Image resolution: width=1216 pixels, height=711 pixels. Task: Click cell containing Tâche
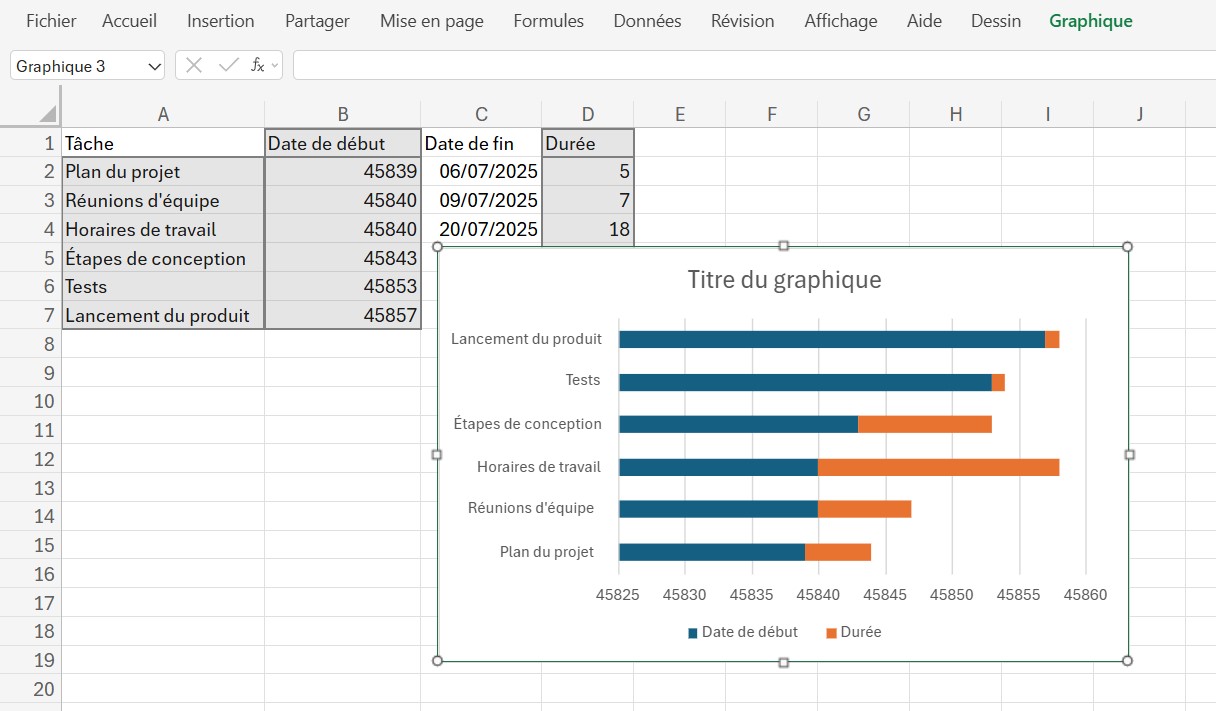(163, 143)
